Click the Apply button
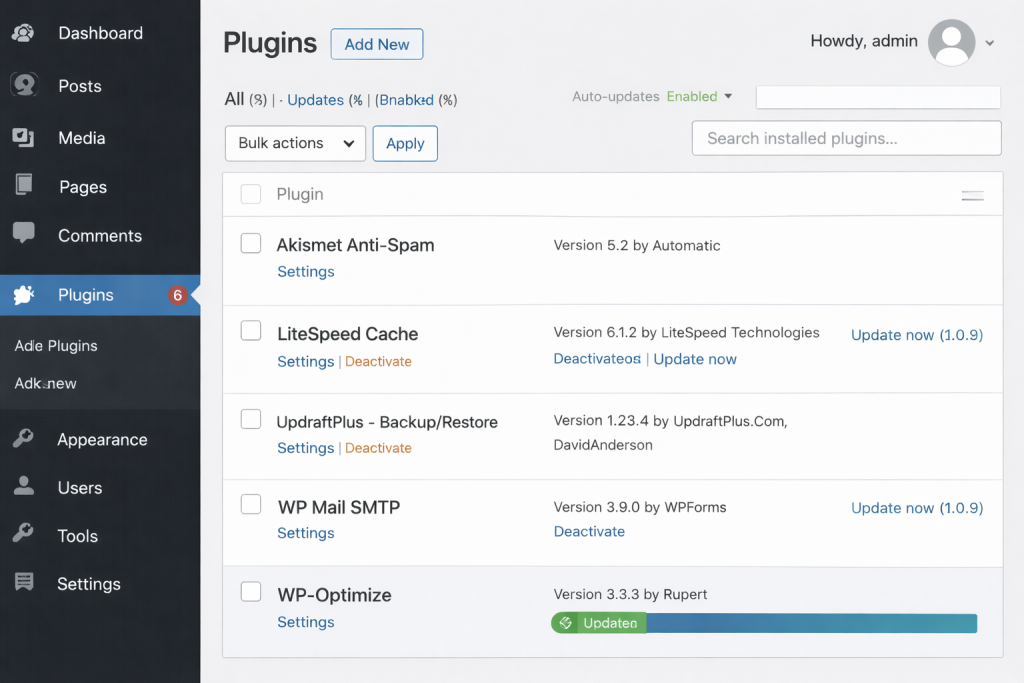 (x=405, y=144)
